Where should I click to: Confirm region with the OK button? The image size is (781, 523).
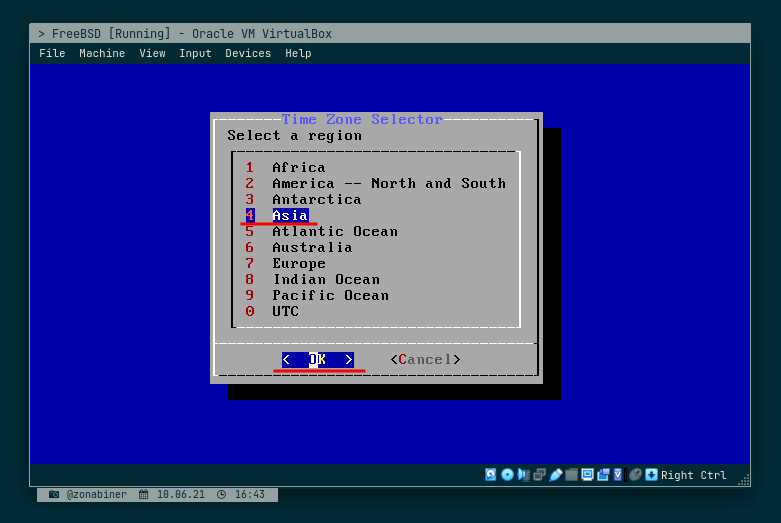point(318,360)
